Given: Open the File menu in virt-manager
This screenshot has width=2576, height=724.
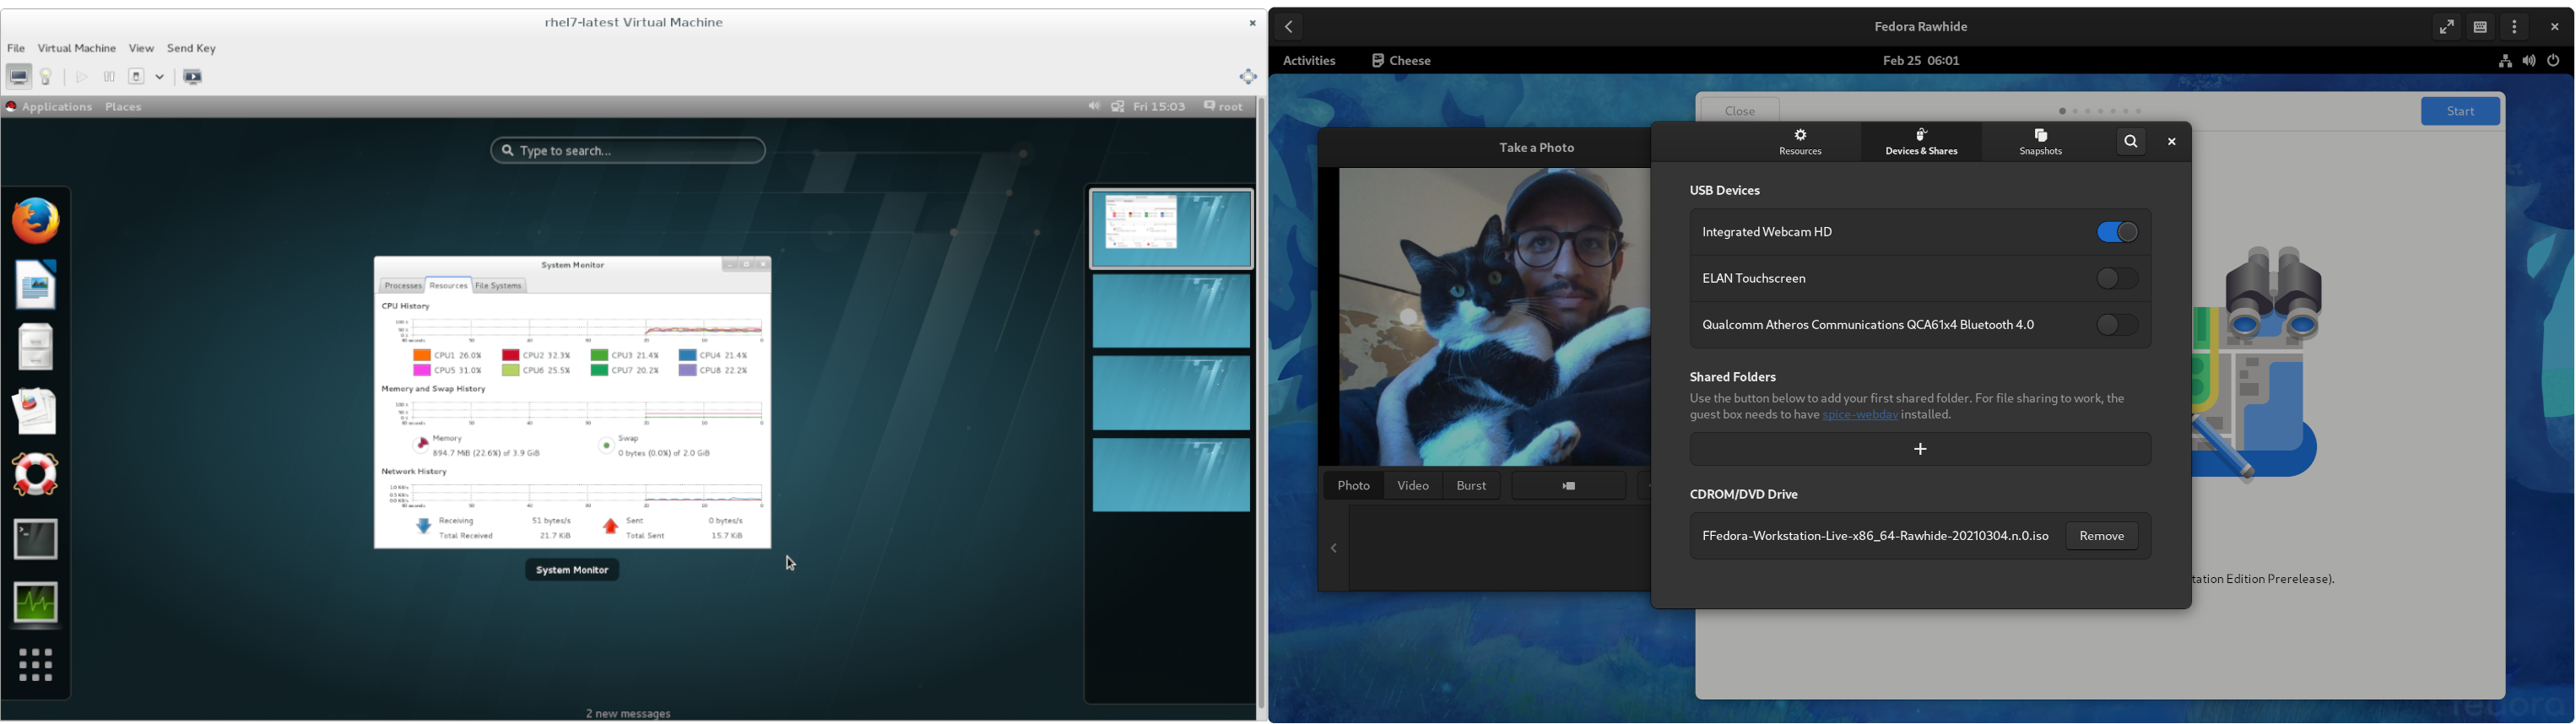Looking at the screenshot, I should 16,48.
